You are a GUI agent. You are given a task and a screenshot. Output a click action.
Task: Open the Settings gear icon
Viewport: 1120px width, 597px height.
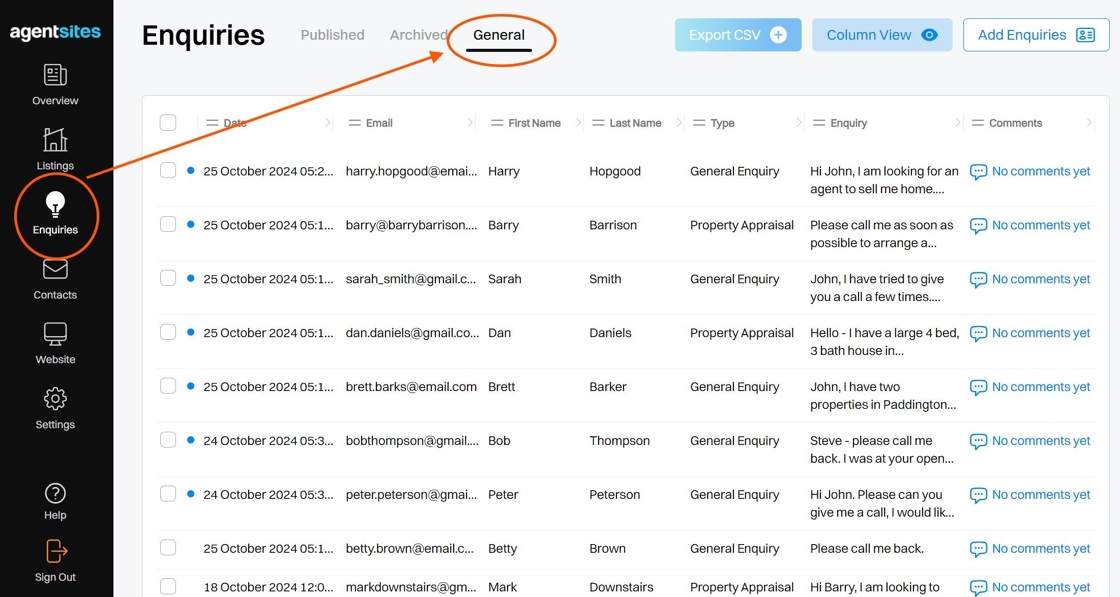click(55, 398)
